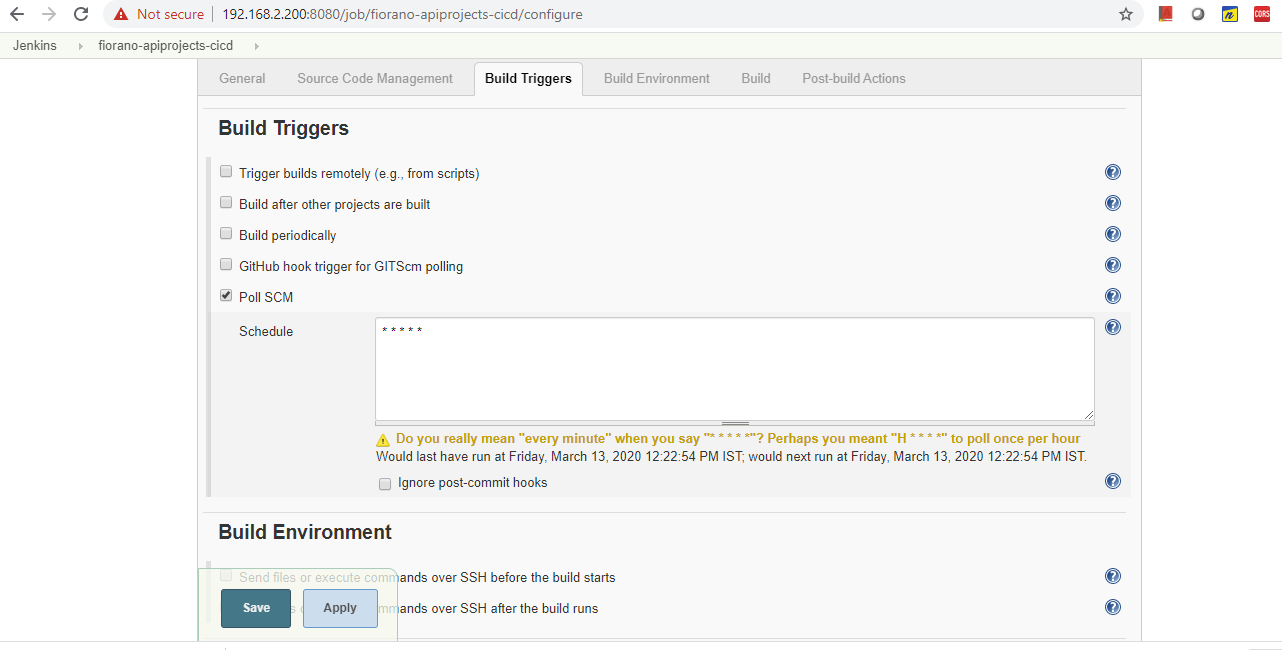Screen dimensions: 1282x650
Task: Reload the page
Action: [81, 14]
